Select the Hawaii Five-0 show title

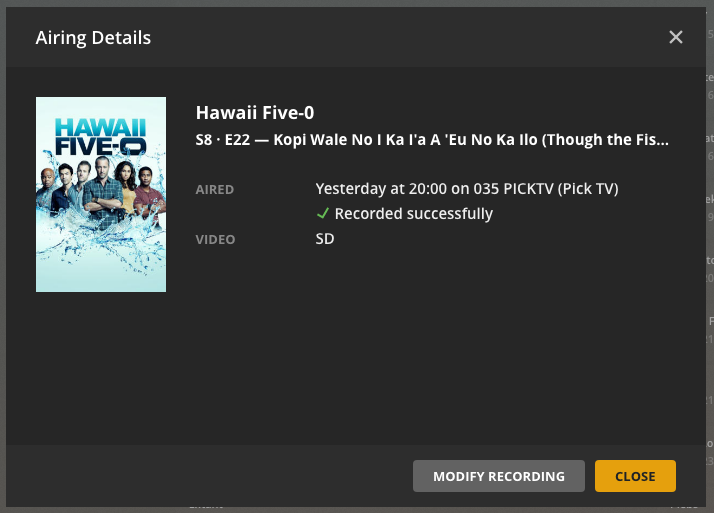255,113
